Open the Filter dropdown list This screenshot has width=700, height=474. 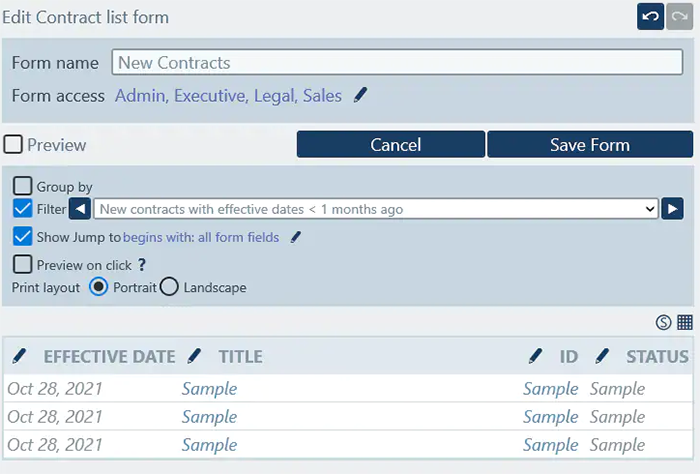376,209
